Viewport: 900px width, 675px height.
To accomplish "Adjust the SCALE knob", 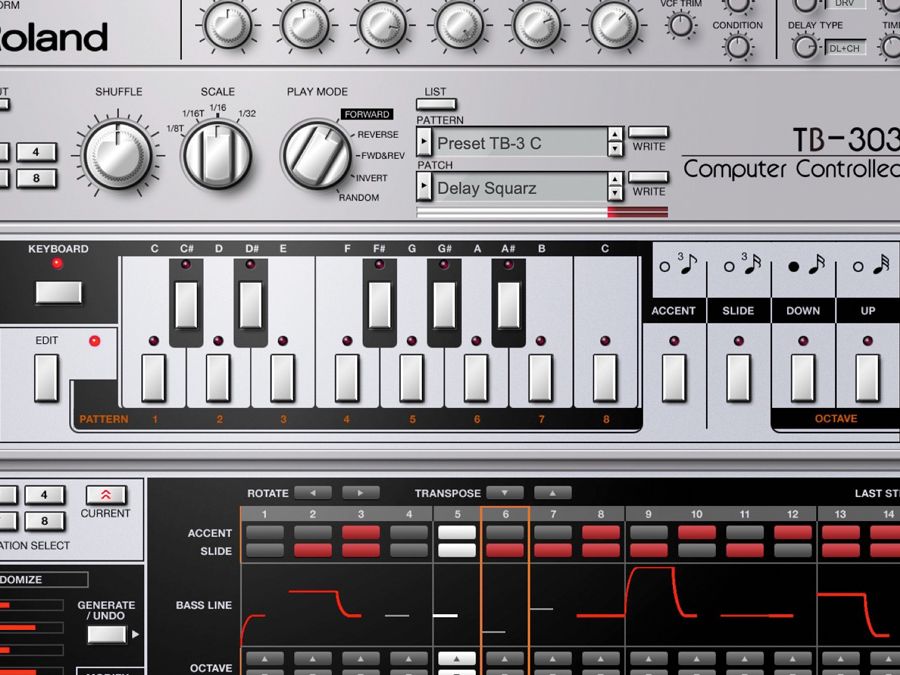I will tap(217, 155).
